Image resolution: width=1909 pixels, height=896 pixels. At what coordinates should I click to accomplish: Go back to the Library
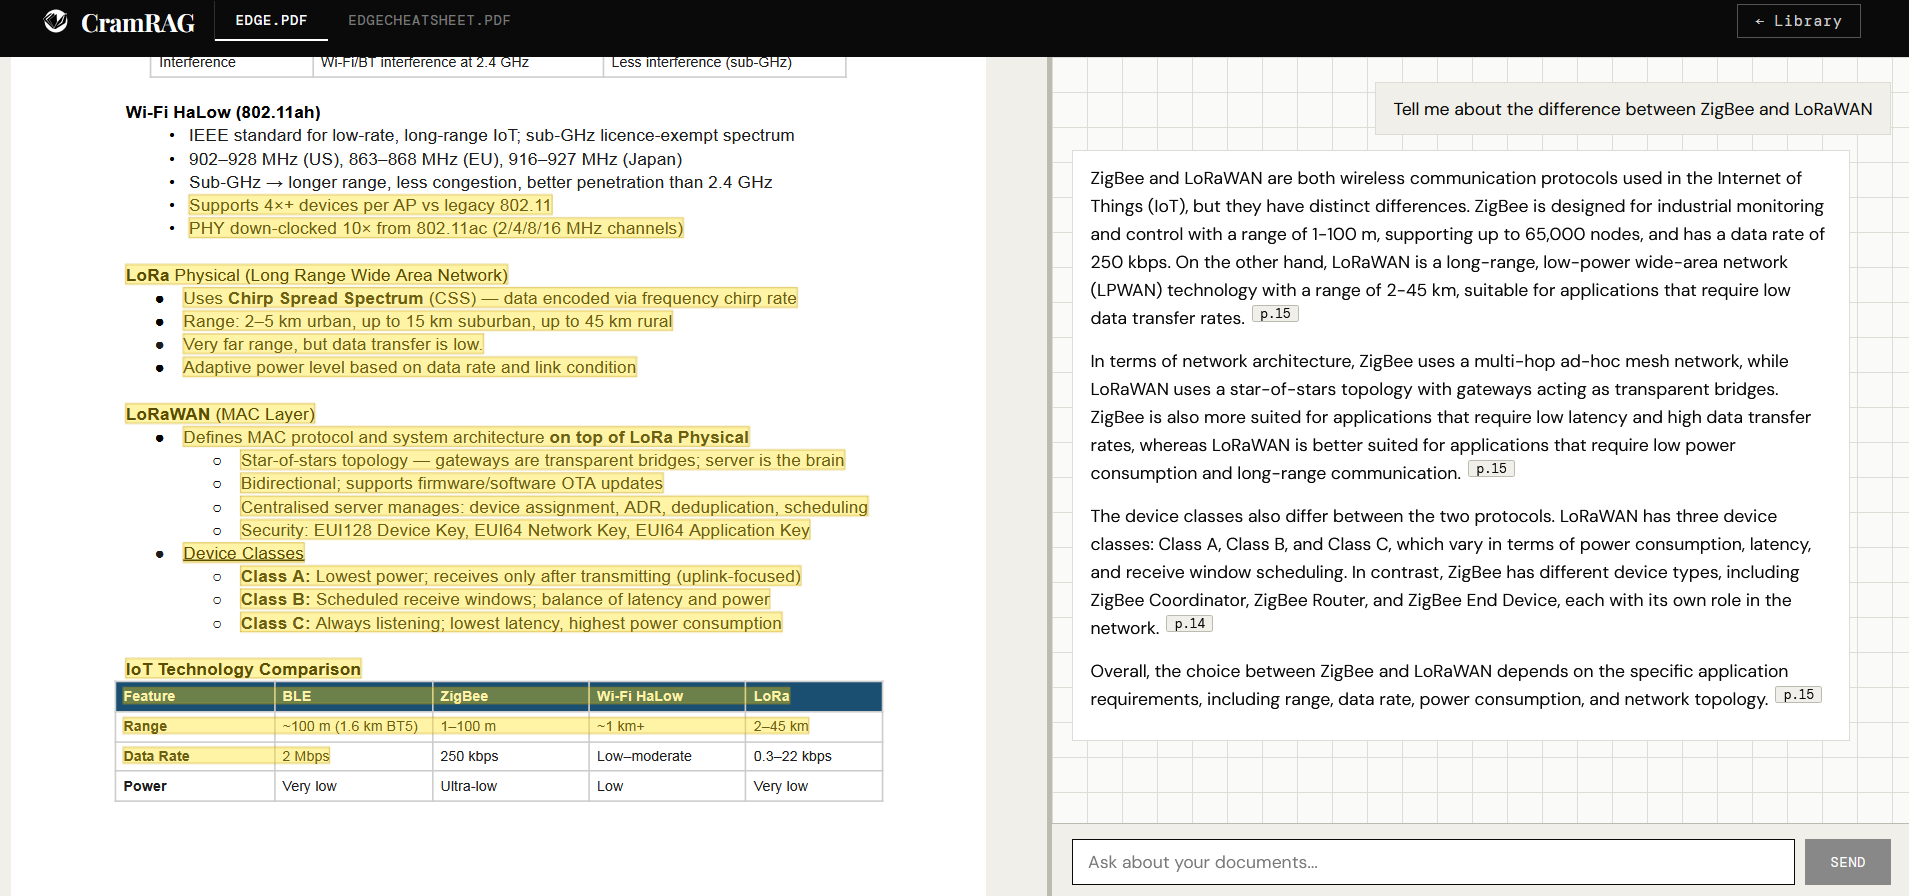[1798, 21]
